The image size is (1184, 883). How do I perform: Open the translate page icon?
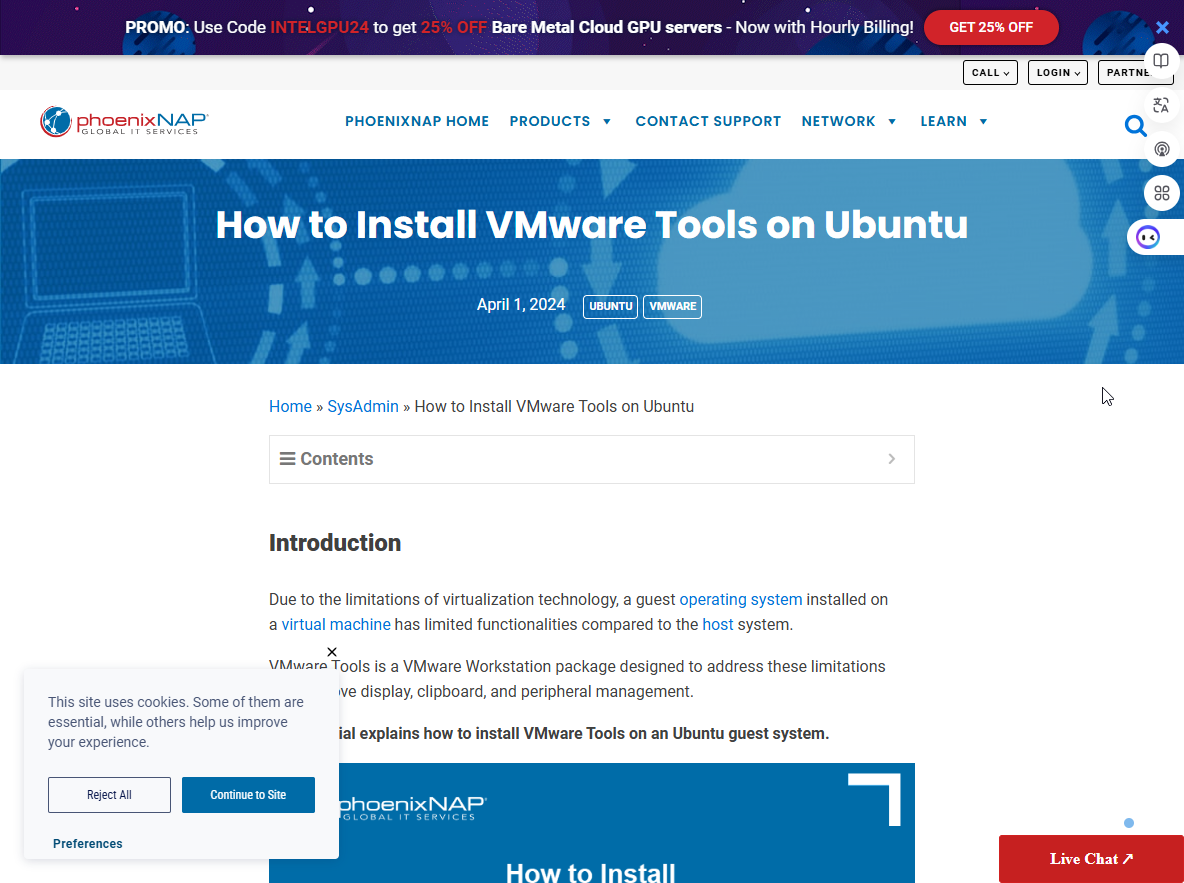(x=1161, y=105)
